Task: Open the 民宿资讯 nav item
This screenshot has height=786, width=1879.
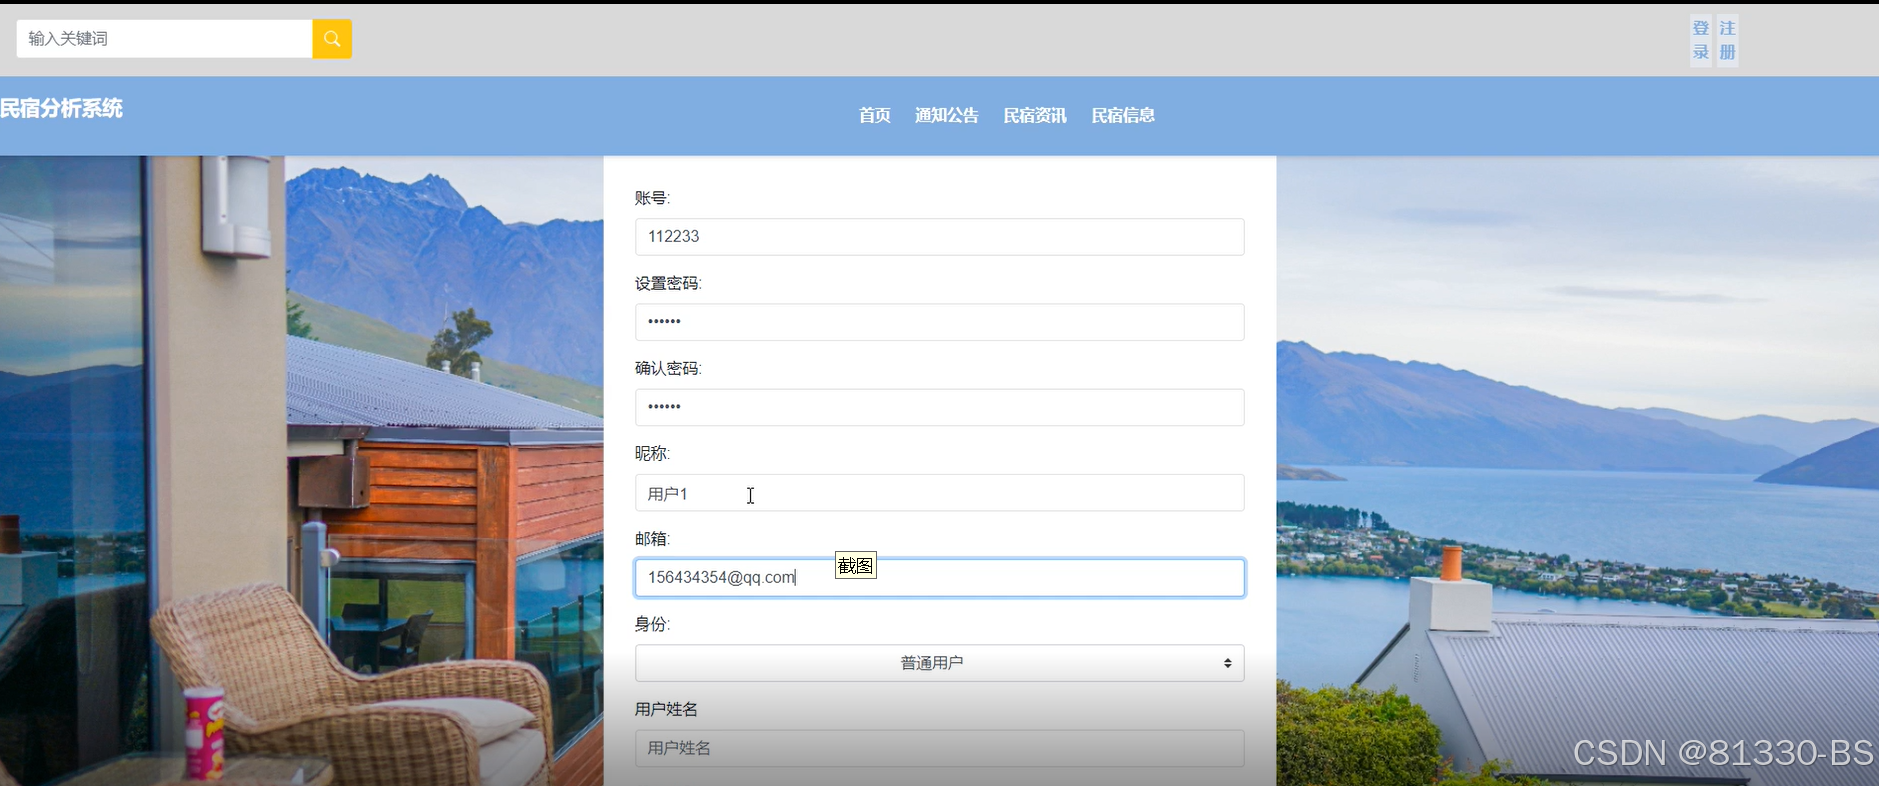Action: pos(1035,116)
